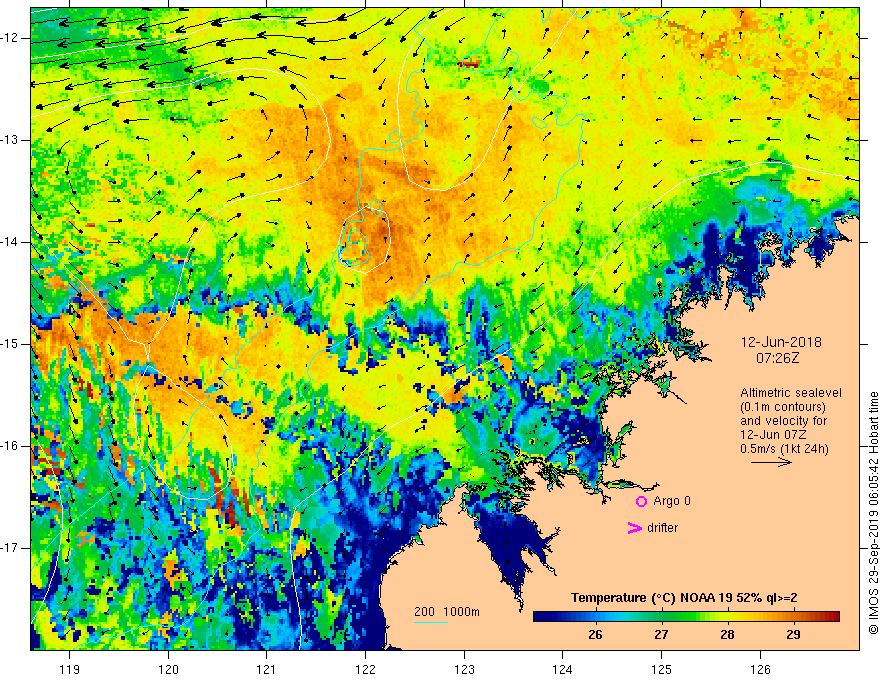This screenshot has width=880, height=680.
Task: Click the color bar value 29
Action: [792, 635]
